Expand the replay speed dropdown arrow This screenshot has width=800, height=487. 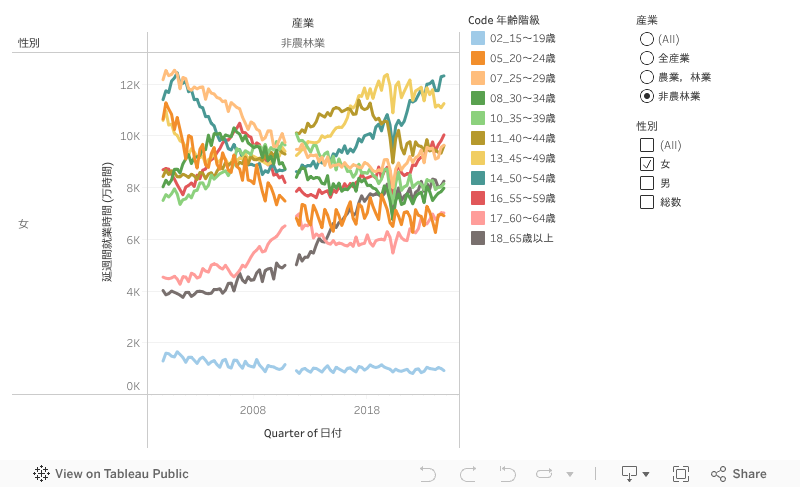click(x=570, y=474)
